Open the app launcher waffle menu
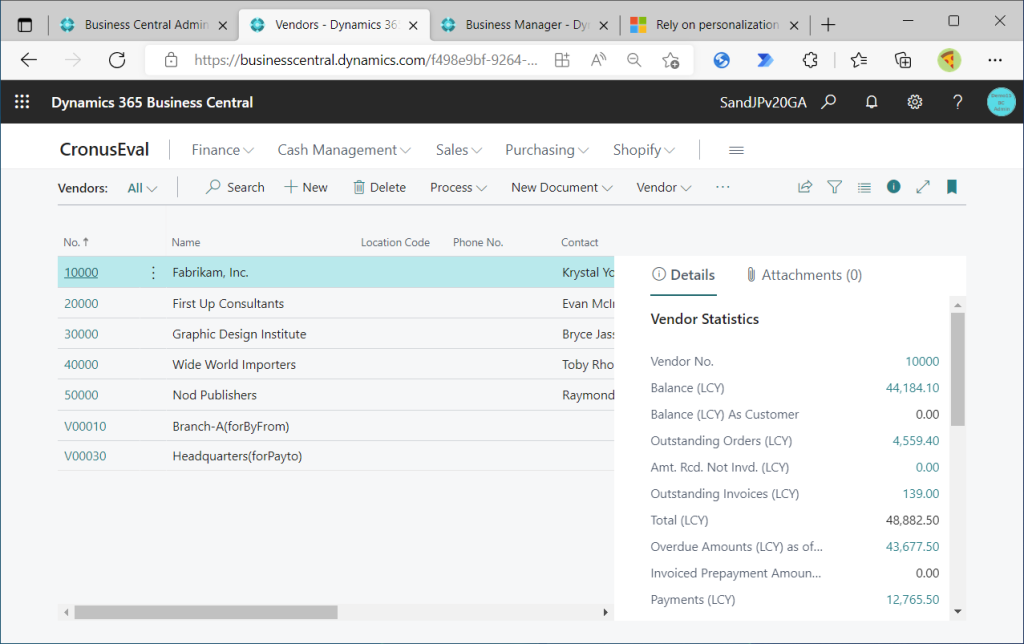The height and width of the screenshot is (644, 1024). pos(22,102)
